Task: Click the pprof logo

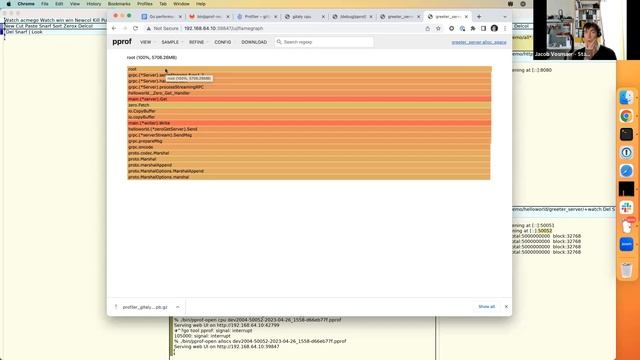Action: pyautogui.click(x=122, y=42)
